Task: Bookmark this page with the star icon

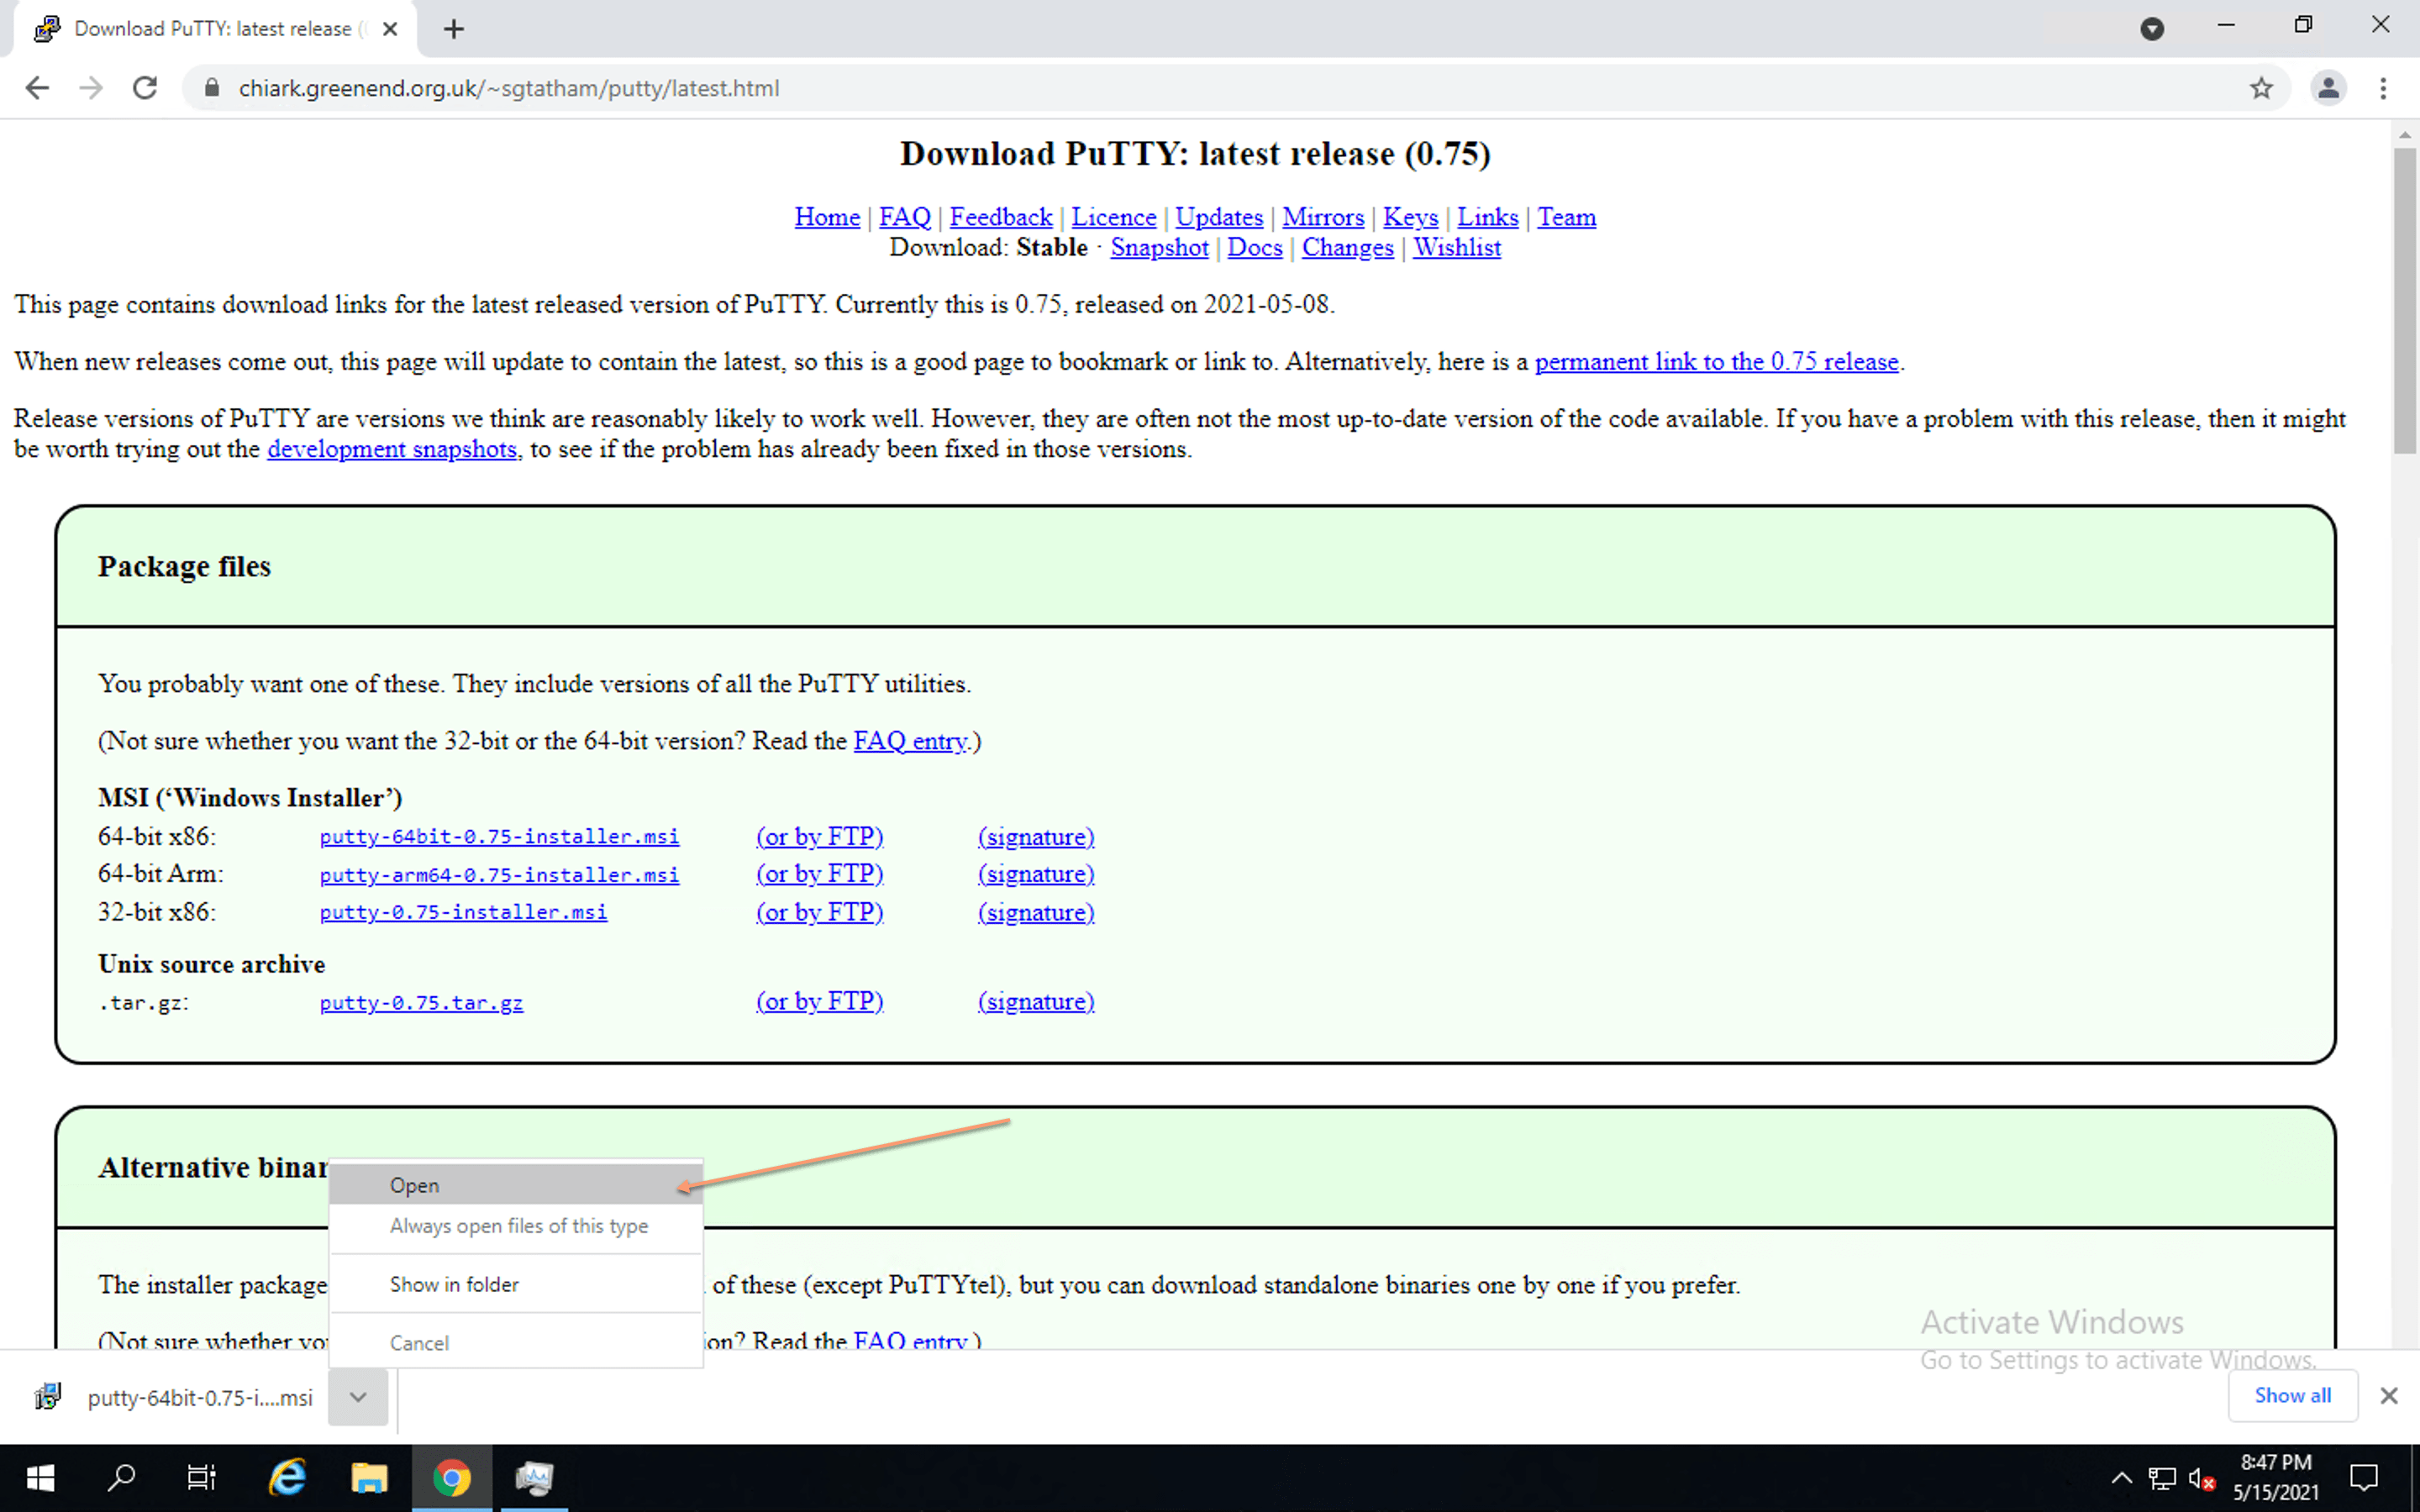Action: [x=2261, y=88]
